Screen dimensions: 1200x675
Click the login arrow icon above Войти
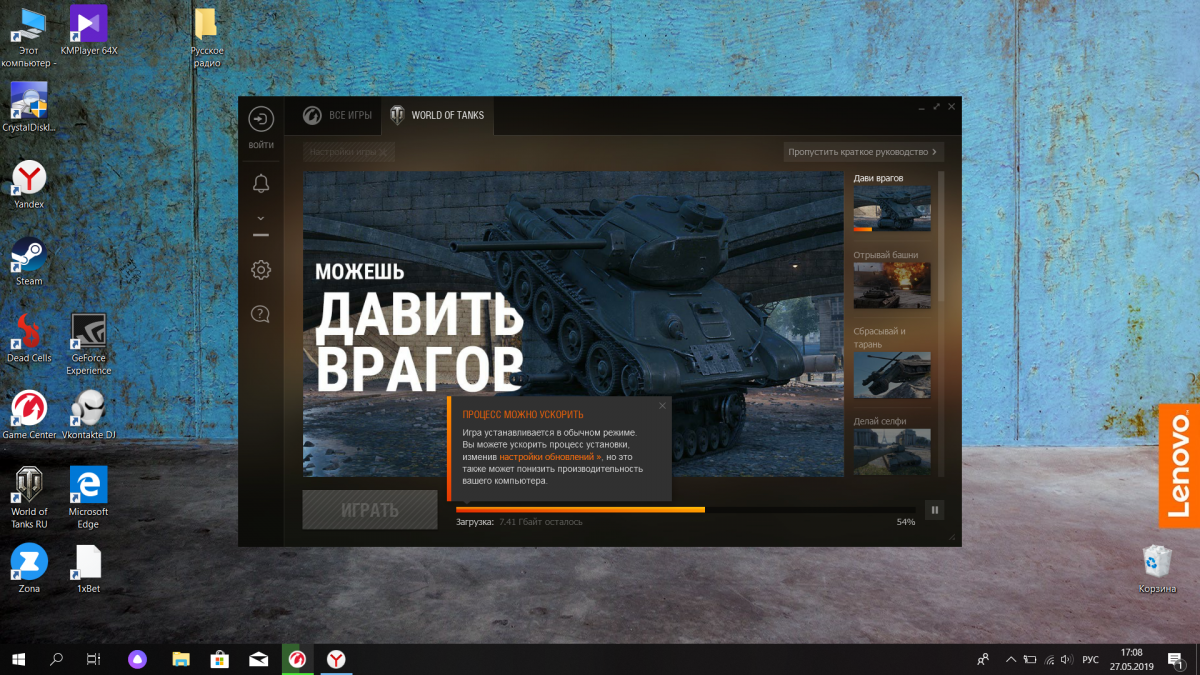coord(261,120)
